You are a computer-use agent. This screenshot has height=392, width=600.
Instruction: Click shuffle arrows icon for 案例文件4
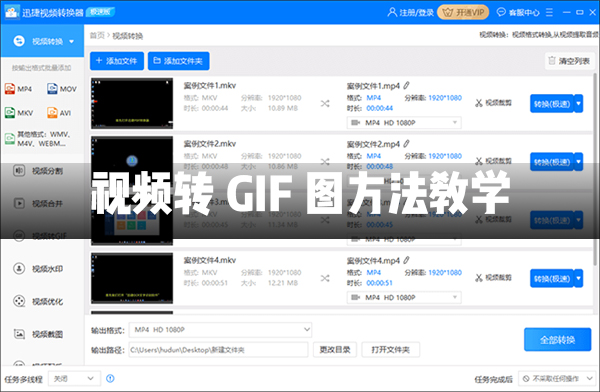pyautogui.click(x=325, y=278)
